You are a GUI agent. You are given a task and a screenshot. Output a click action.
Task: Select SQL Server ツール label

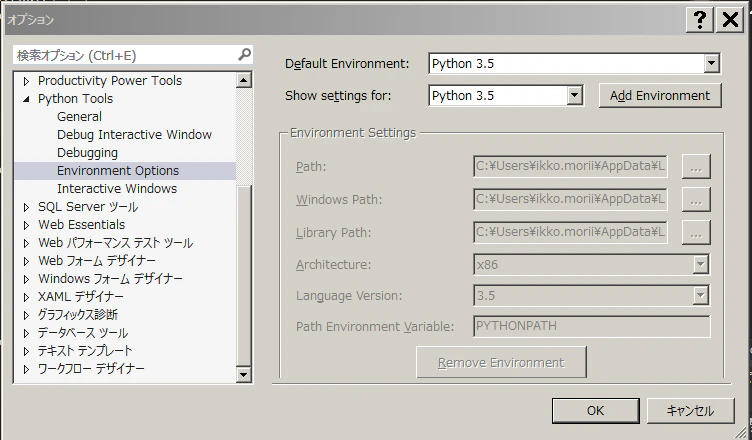click(x=88, y=207)
